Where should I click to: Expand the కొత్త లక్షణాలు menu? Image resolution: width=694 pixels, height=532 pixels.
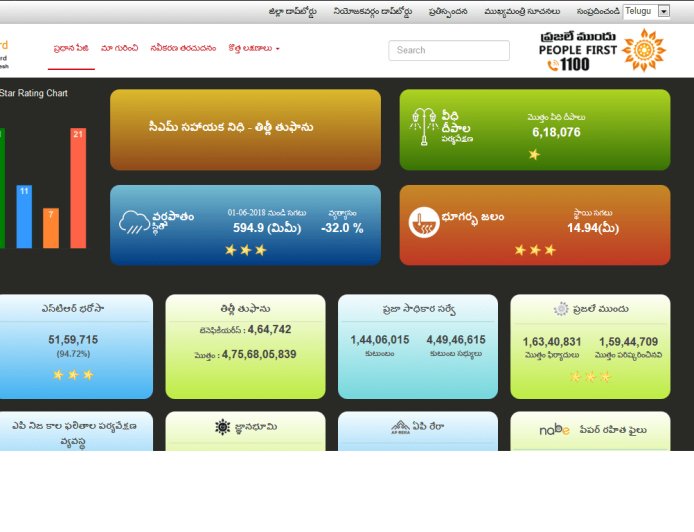coord(253,48)
